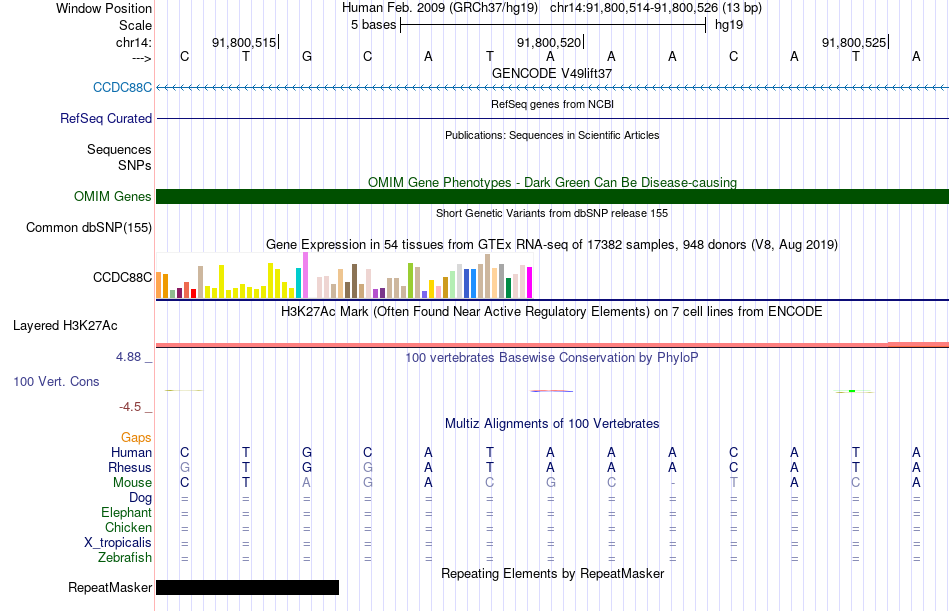Select the black RepeatMasker element block

pos(247,587)
